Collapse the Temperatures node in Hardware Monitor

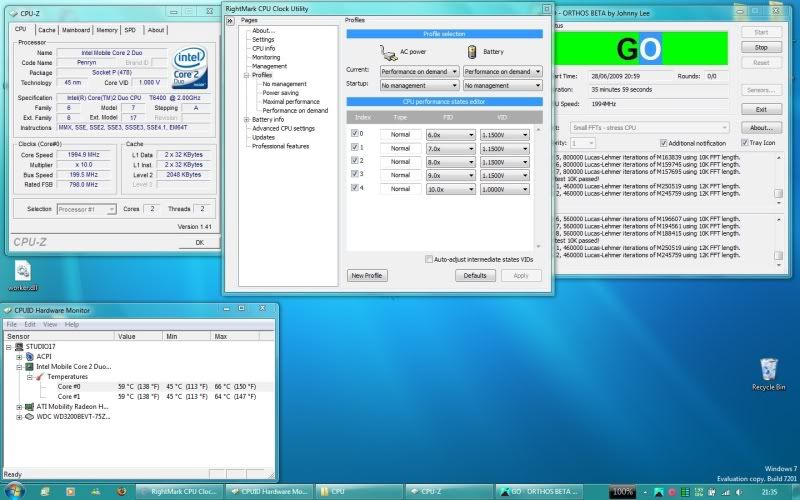coord(30,377)
